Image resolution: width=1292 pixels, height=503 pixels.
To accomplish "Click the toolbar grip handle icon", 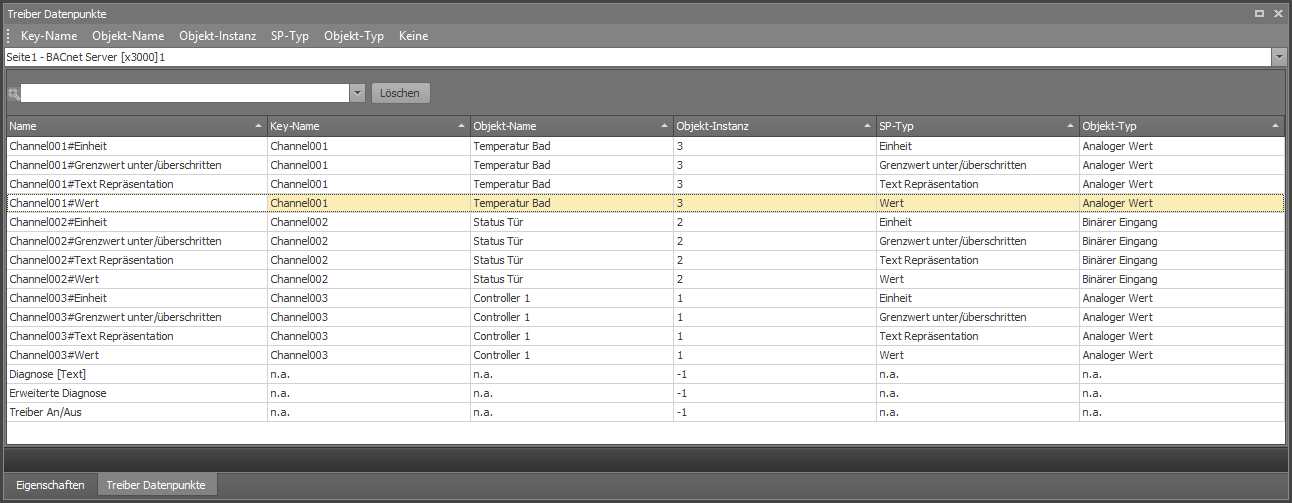I will [x=9, y=36].
